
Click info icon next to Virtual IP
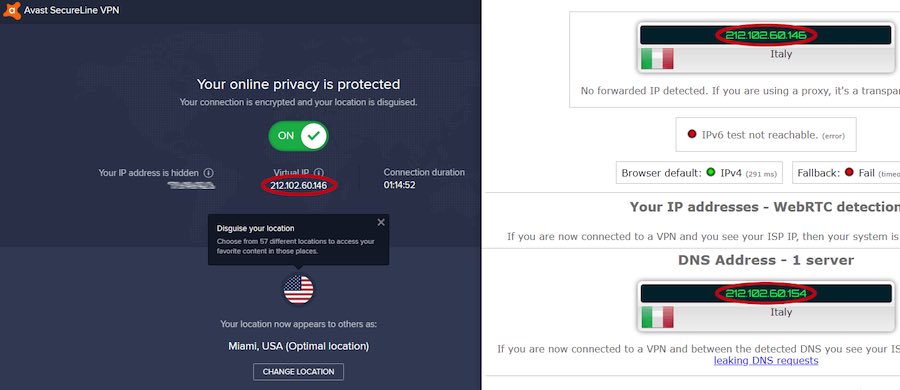click(x=319, y=172)
